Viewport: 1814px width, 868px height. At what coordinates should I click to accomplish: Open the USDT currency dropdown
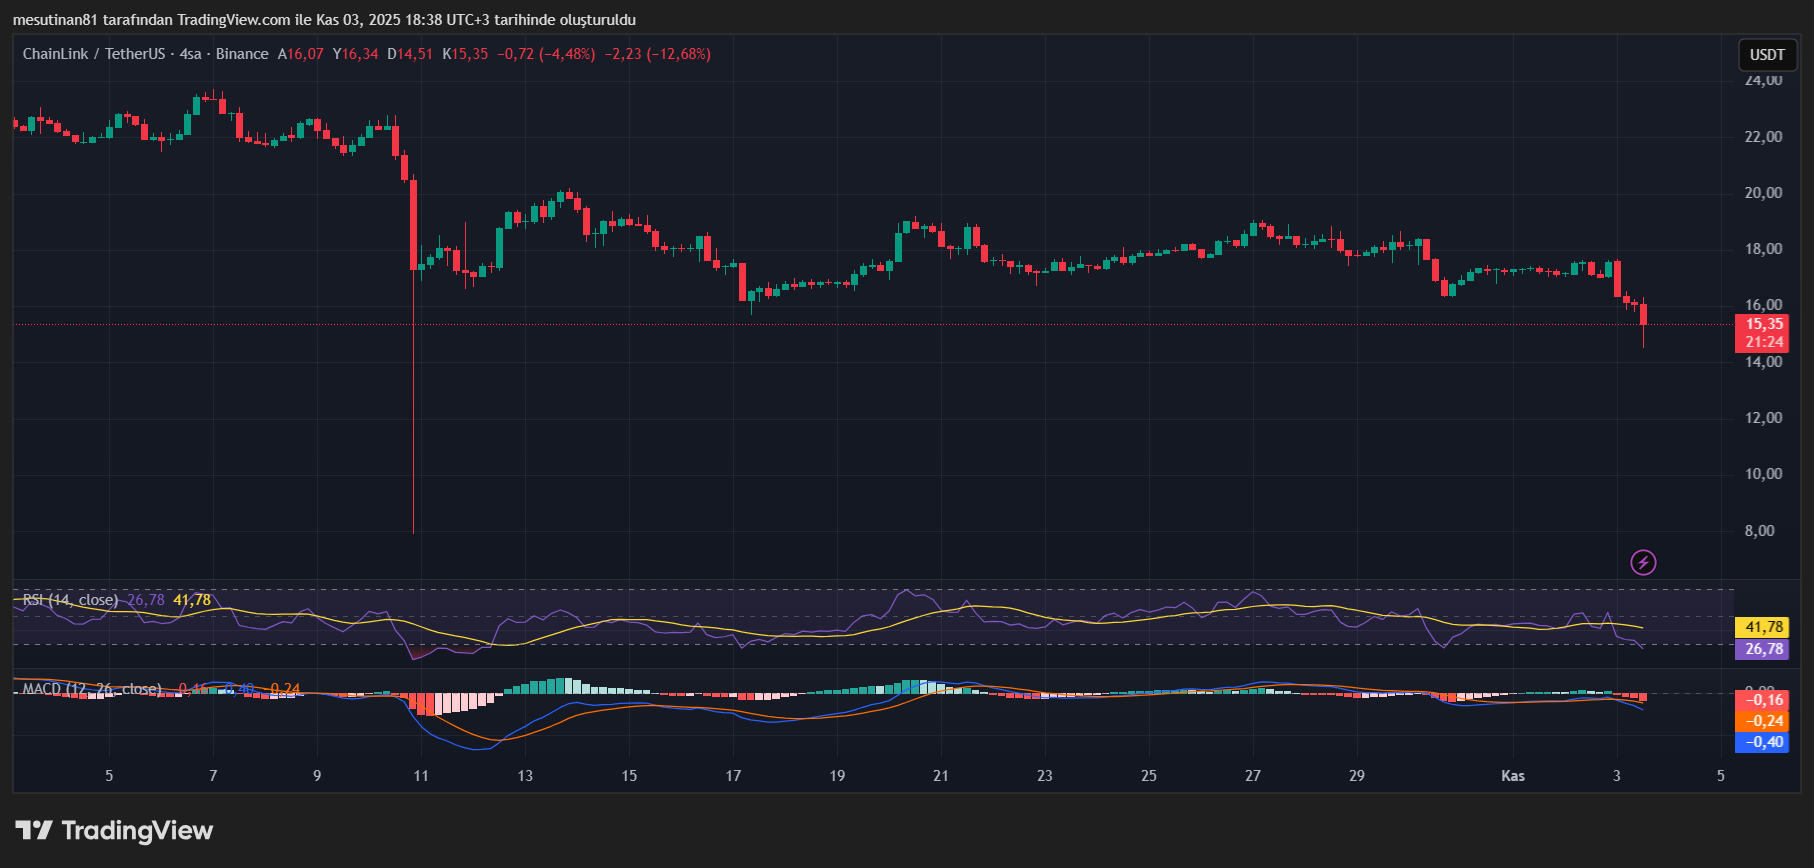[x=1767, y=55]
